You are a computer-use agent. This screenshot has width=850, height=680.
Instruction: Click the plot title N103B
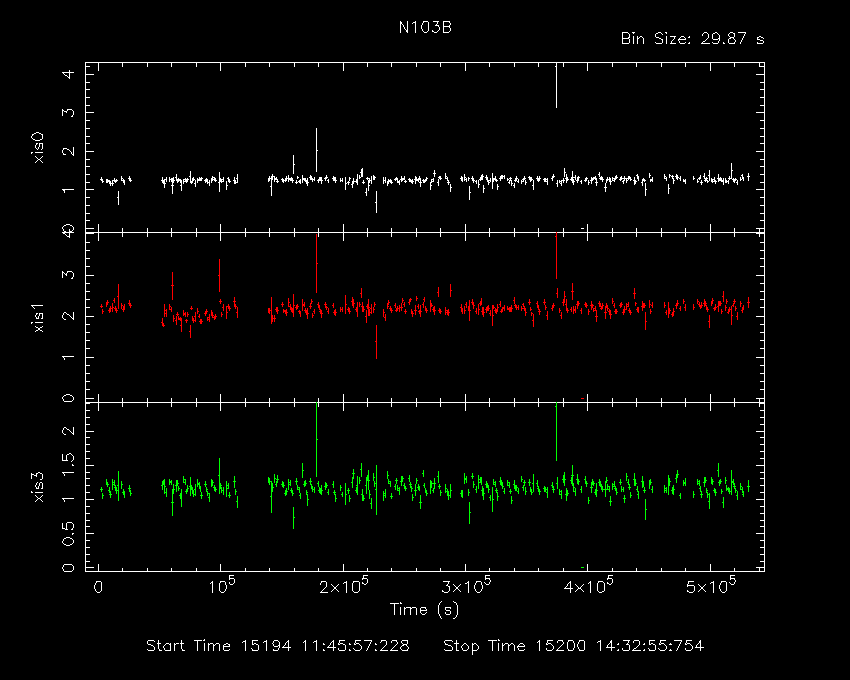[425, 28]
